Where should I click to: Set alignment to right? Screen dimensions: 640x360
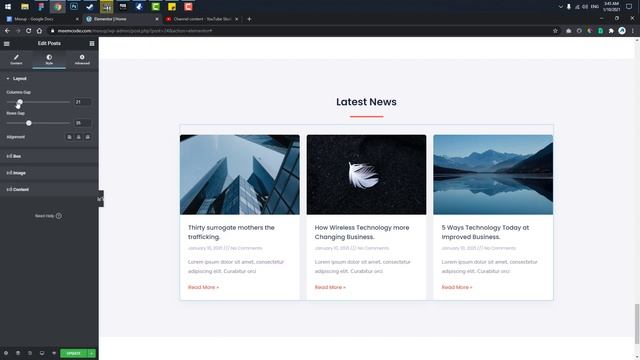click(87, 137)
